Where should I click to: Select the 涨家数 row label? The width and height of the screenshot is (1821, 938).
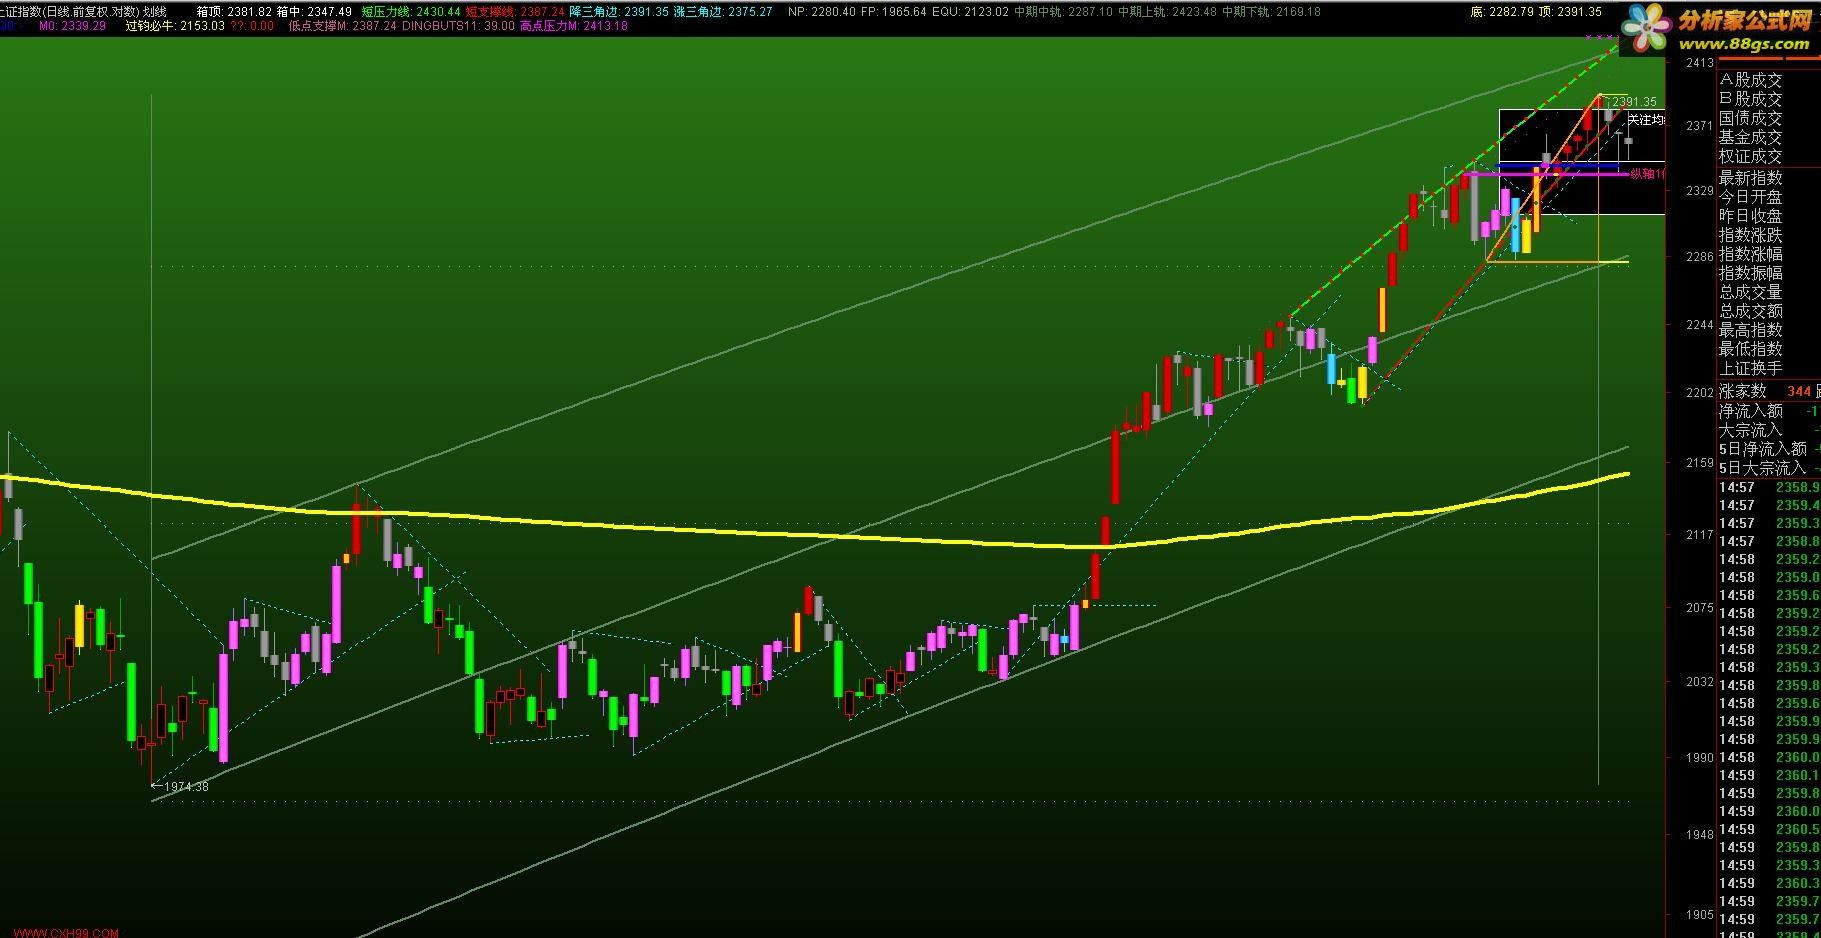[1743, 391]
